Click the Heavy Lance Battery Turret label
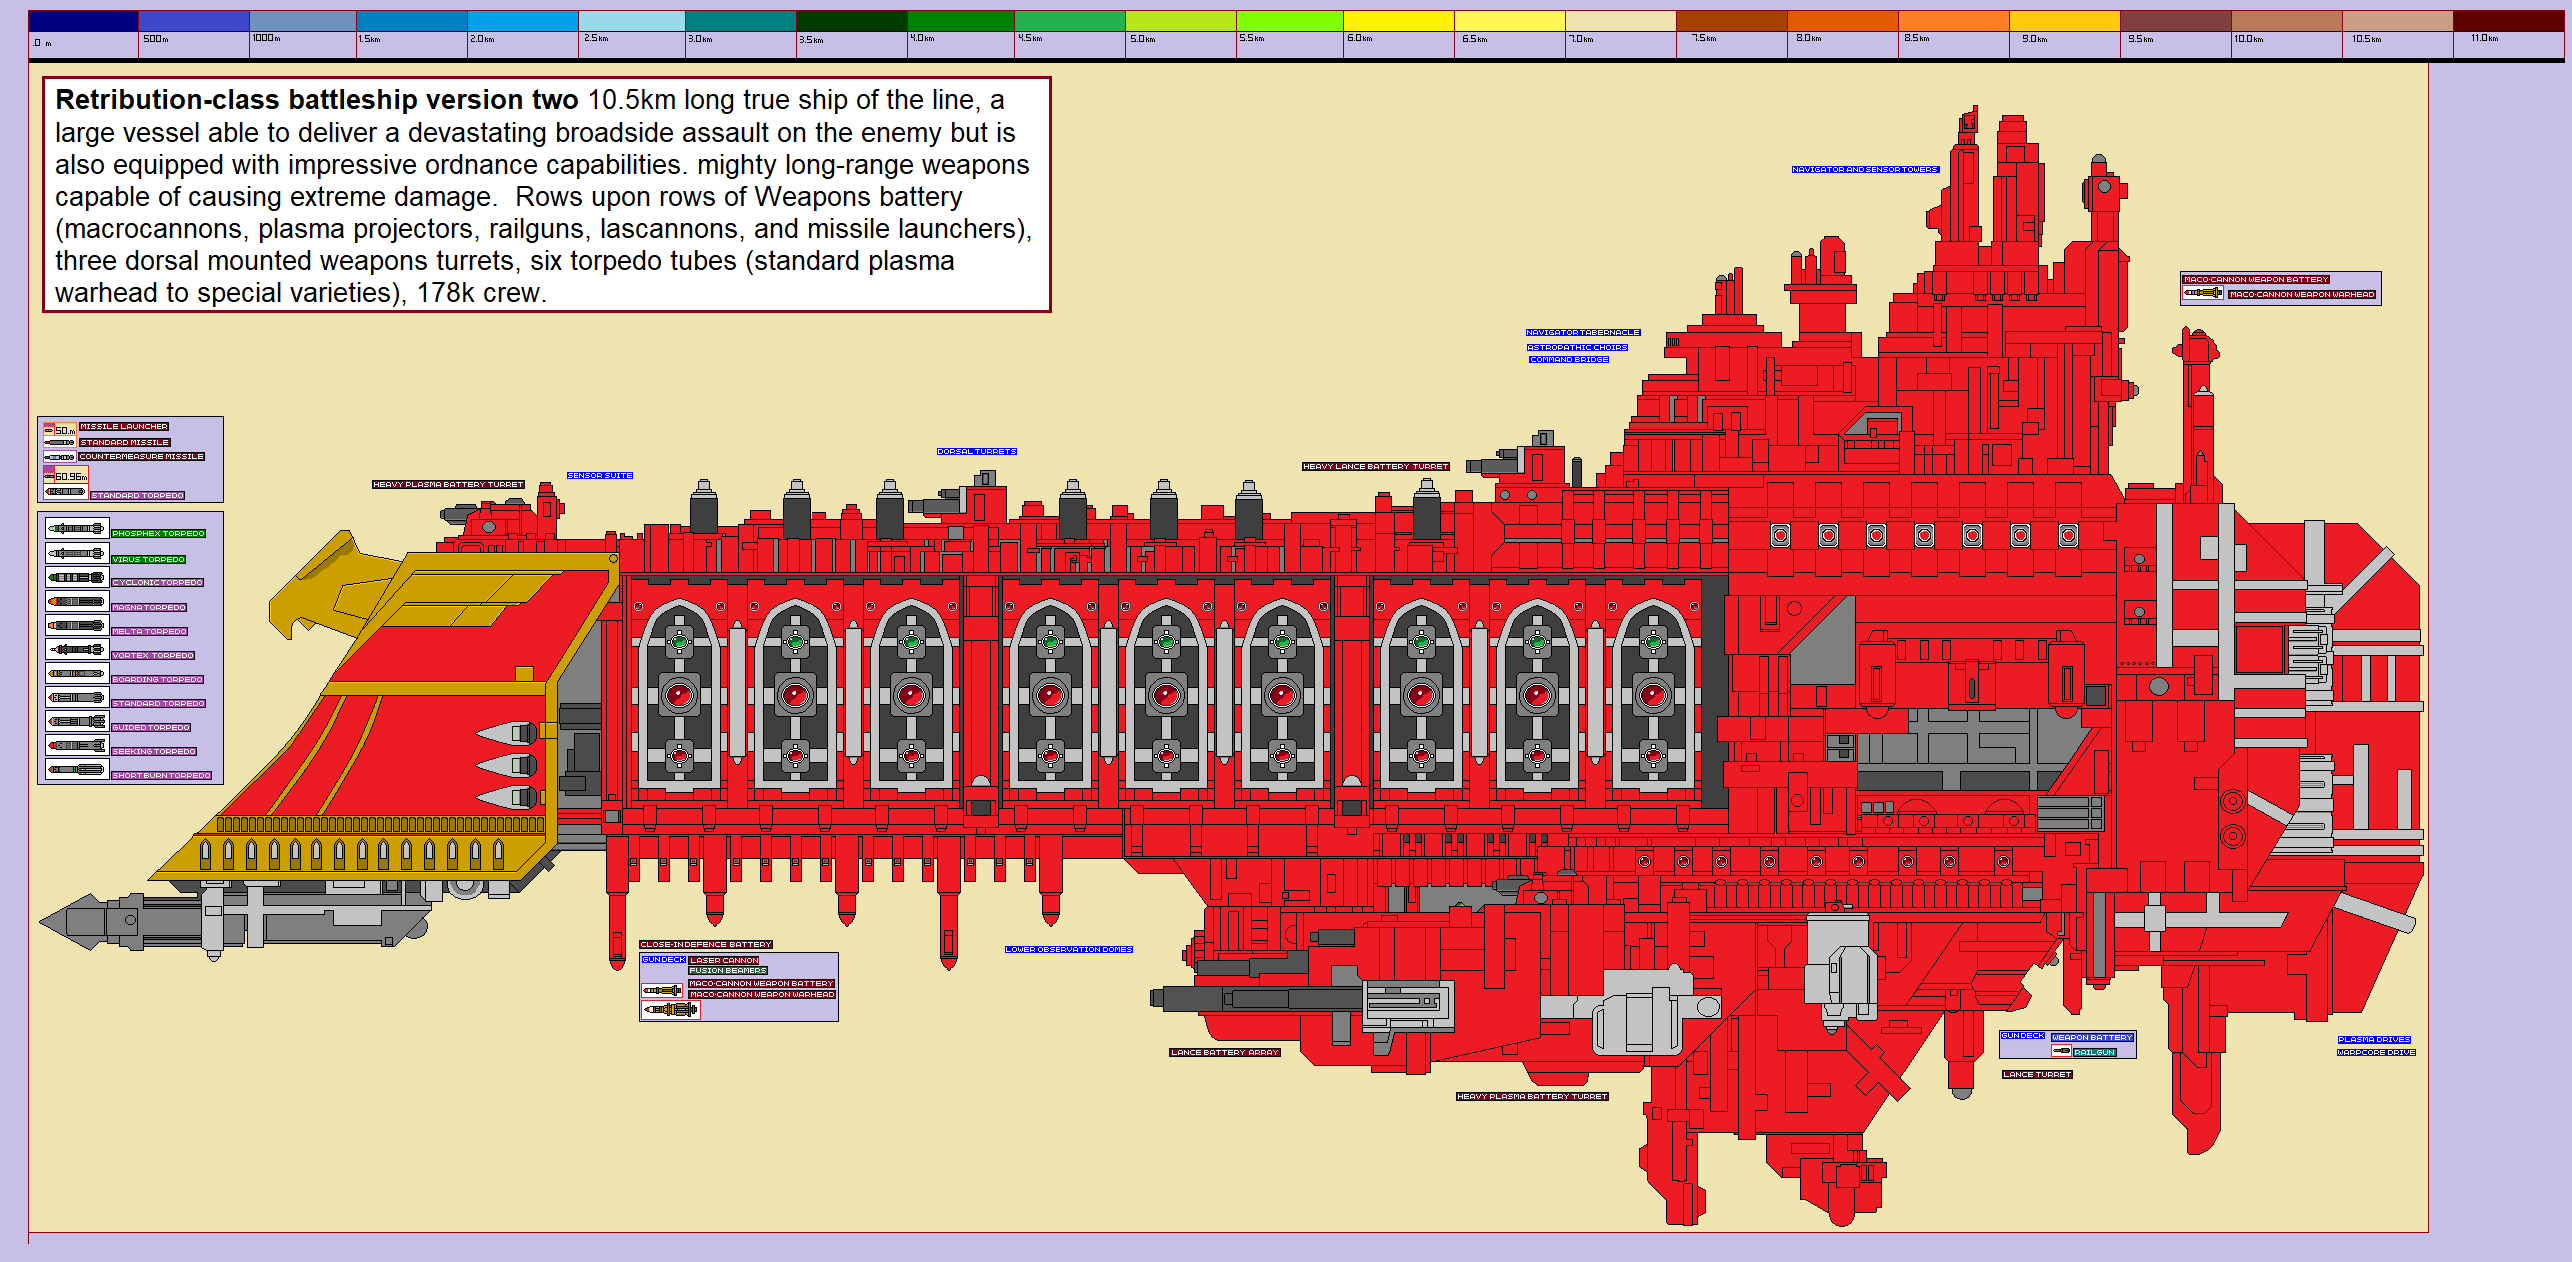 pyautogui.click(x=1375, y=467)
